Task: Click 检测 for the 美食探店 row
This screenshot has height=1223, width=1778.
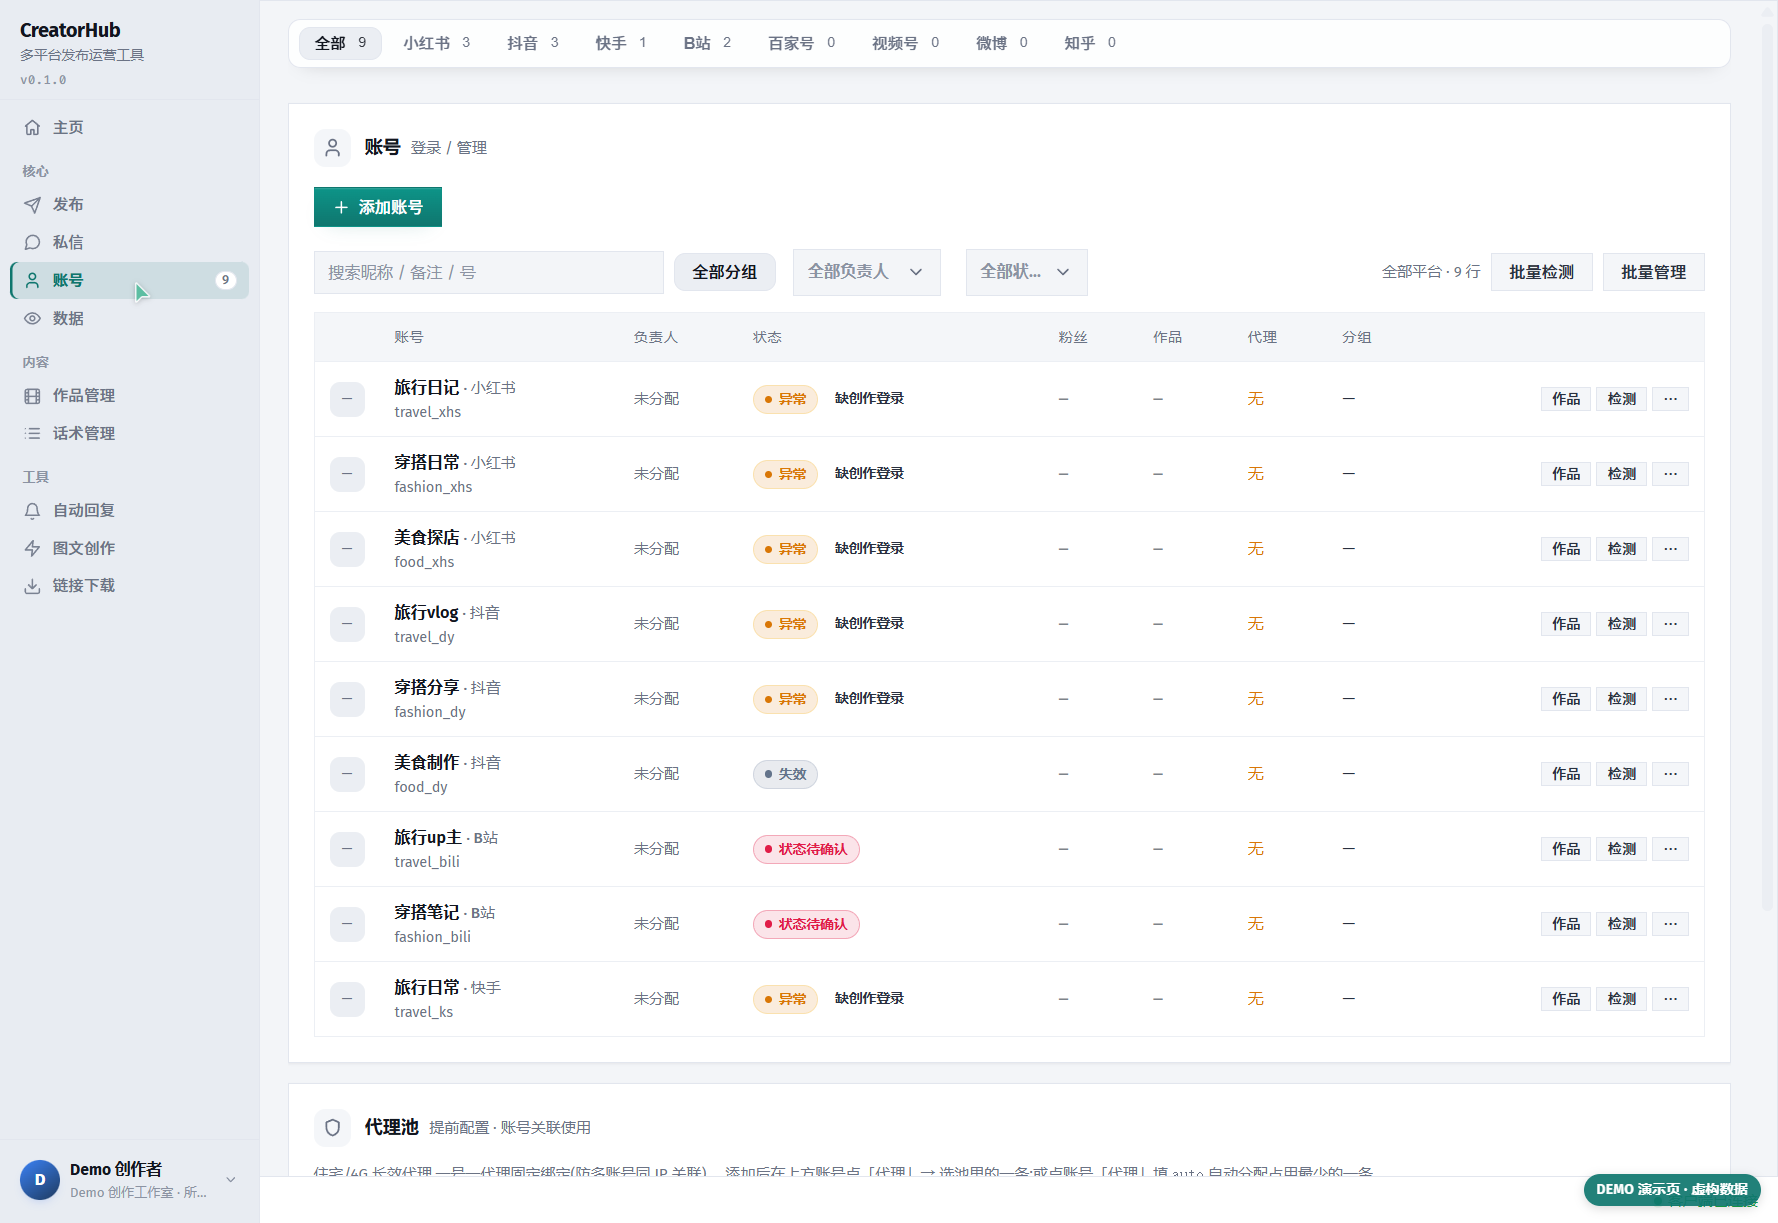Action: click(x=1621, y=549)
